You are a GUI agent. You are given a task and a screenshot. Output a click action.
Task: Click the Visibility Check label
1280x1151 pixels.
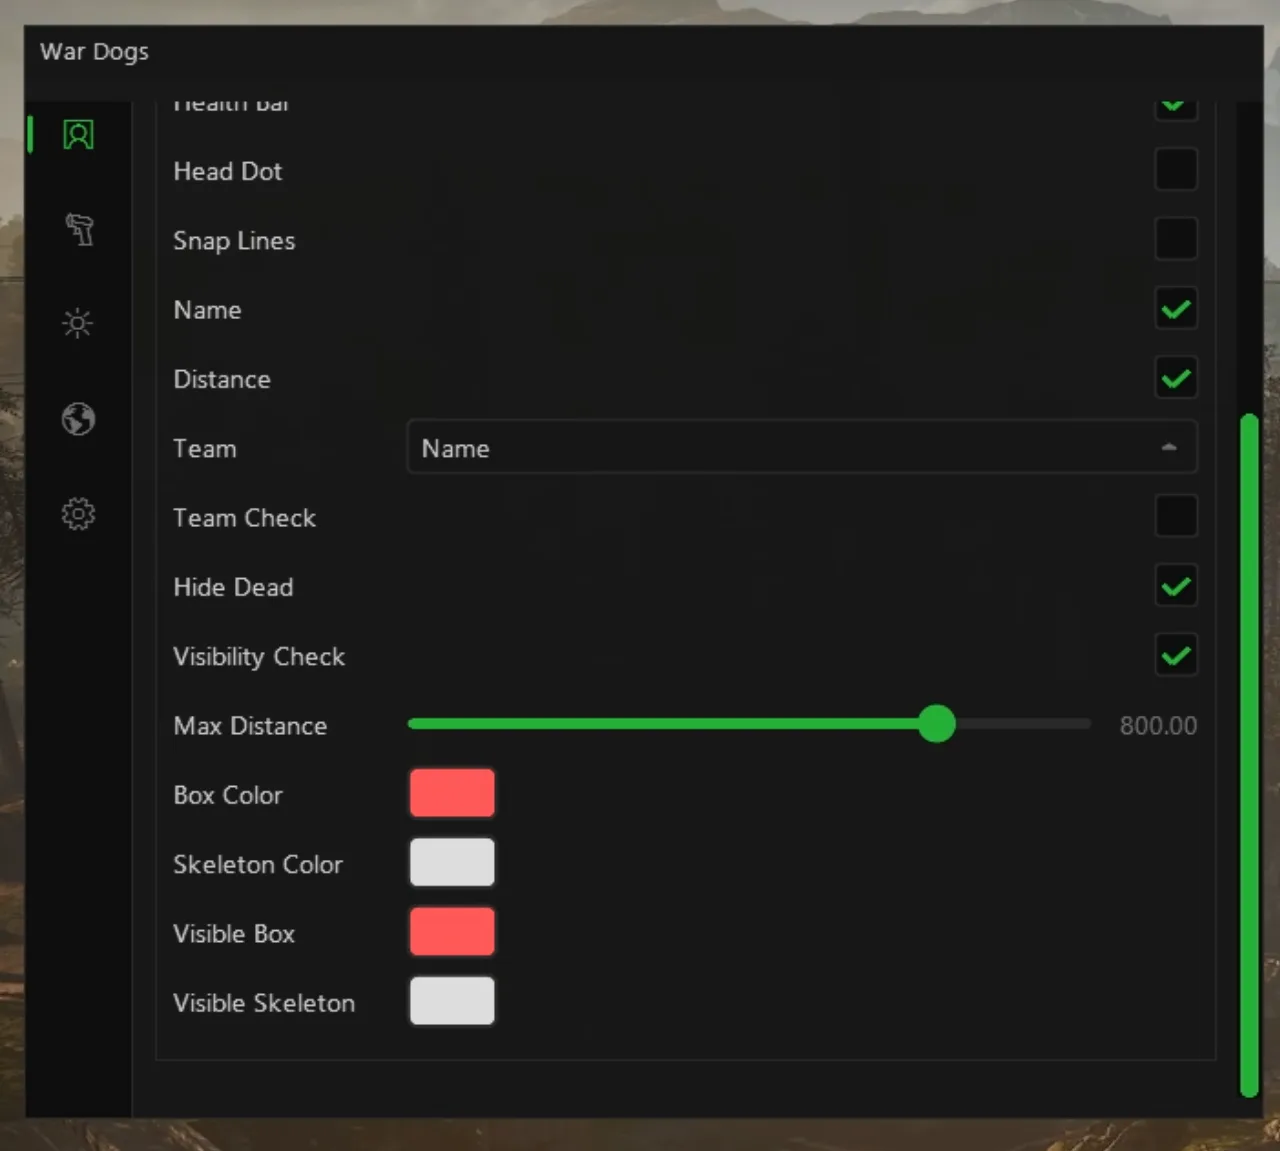259,657
